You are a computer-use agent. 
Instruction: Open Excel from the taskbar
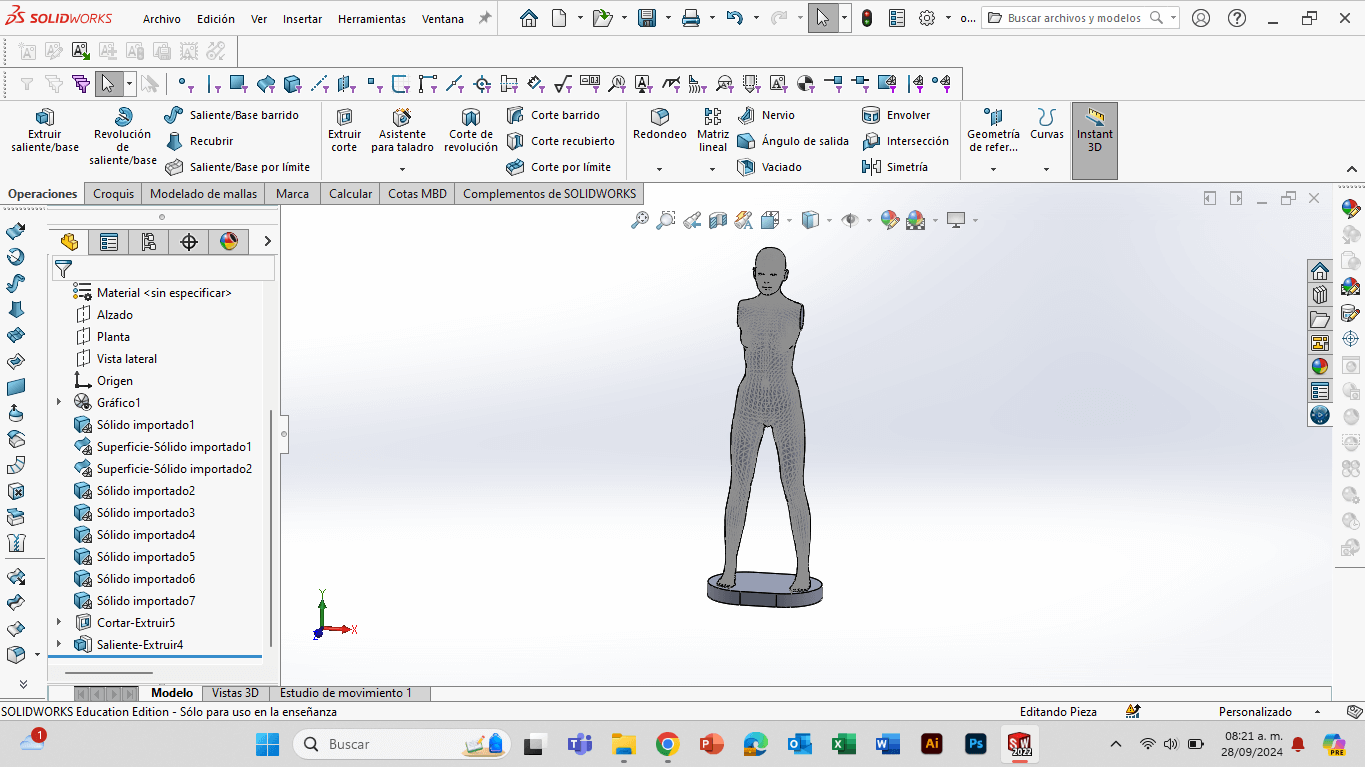[842, 744]
